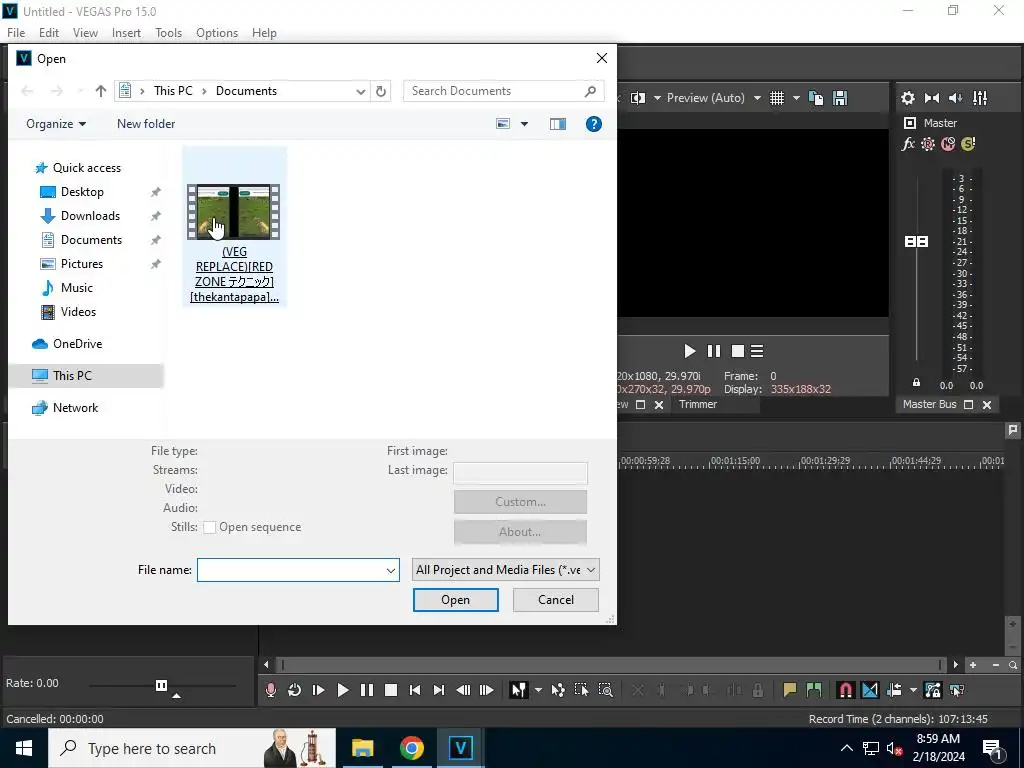The width and height of the screenshot is (1024, 768).
Task: Play in the video preview window
Action: point(690,351)
